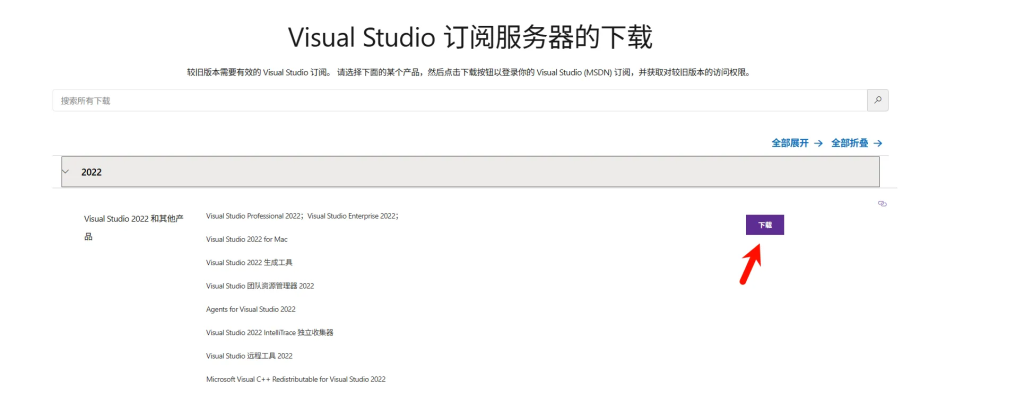Click Visual Studio 2022 和其他产品 title
This screenshot has width=1024, height=403.
(x=134, y=227)
